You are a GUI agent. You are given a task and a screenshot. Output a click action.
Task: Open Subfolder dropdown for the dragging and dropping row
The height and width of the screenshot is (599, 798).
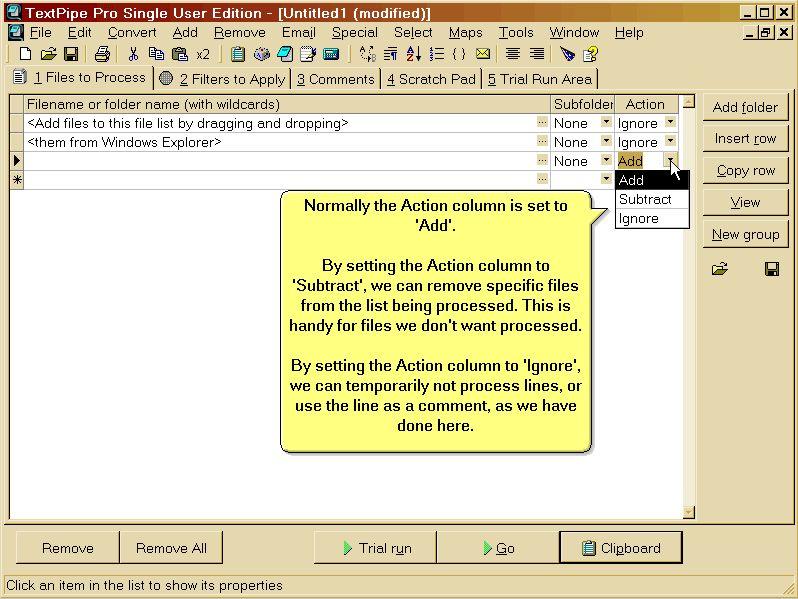(x=606, y=122)
